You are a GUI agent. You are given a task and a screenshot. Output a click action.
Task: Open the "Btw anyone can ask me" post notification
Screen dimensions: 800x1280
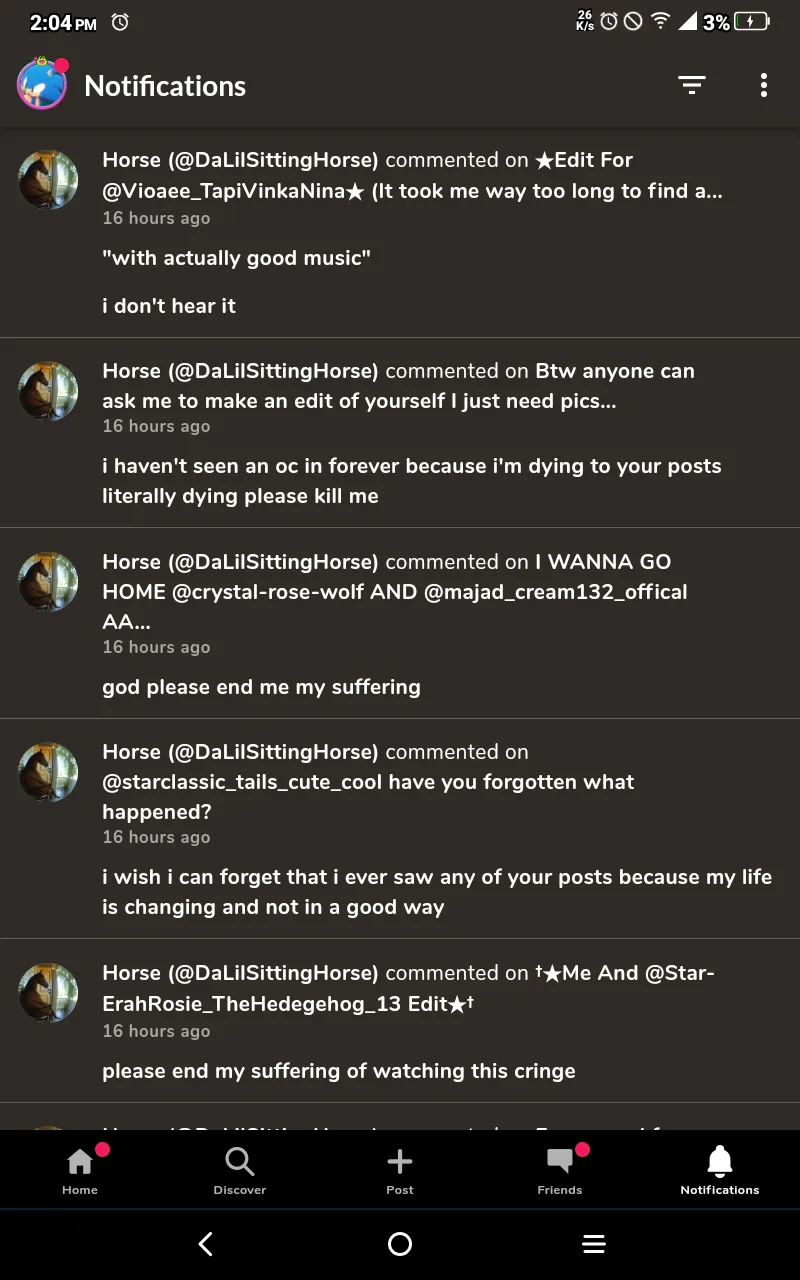[x=398, y=386]
